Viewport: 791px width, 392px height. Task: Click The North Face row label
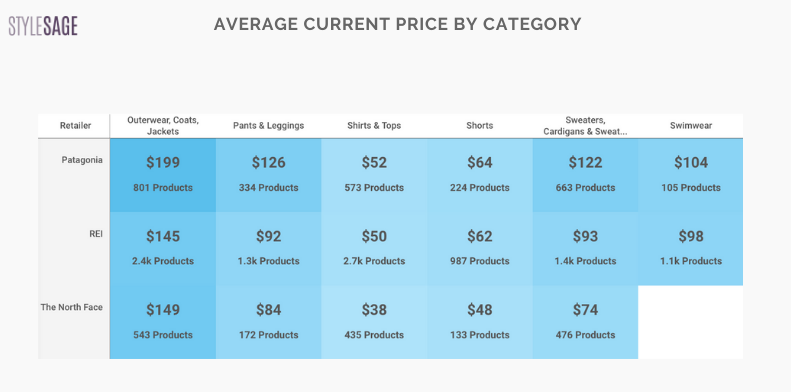click(72, 307)
